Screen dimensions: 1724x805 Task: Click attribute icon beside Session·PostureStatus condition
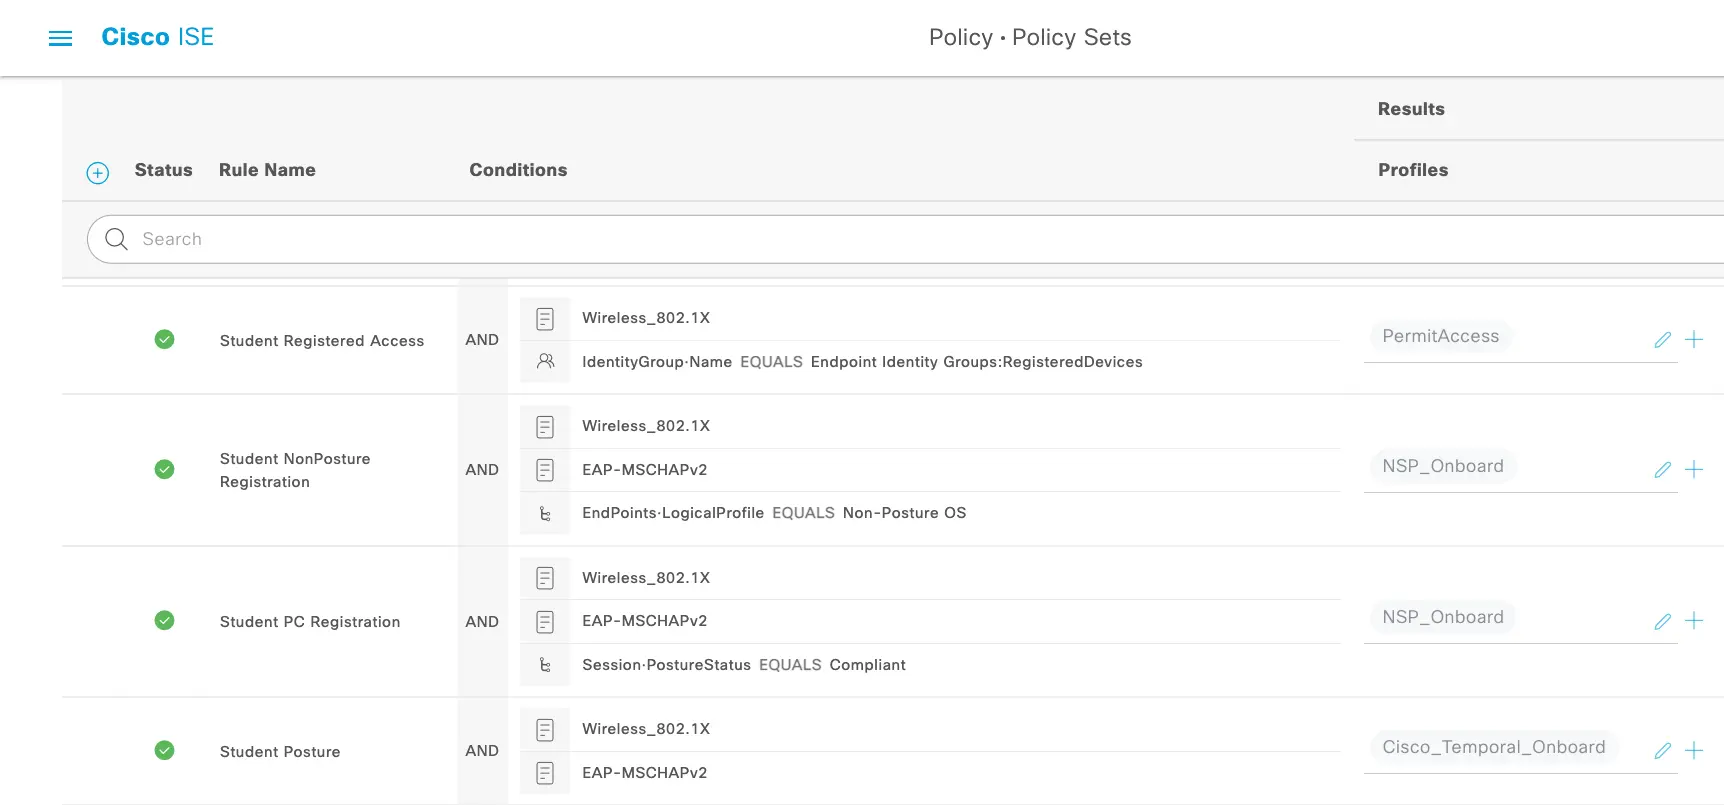point(545,665)
